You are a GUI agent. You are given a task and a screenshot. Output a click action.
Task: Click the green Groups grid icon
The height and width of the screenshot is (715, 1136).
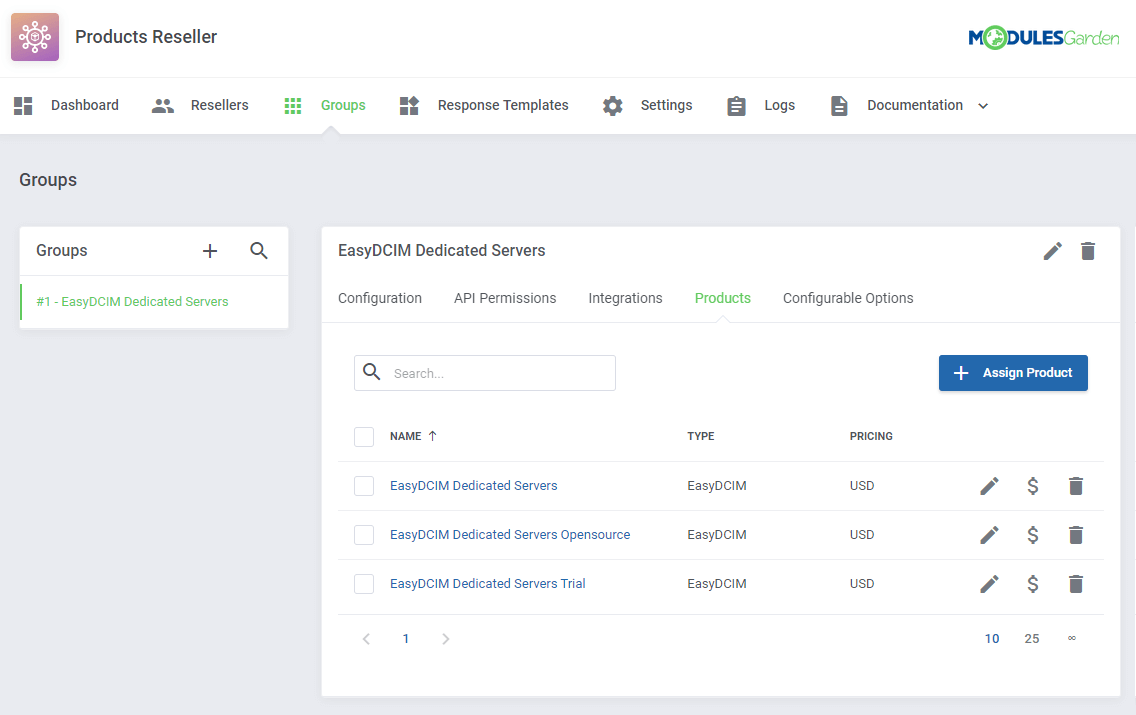[293, 106]
